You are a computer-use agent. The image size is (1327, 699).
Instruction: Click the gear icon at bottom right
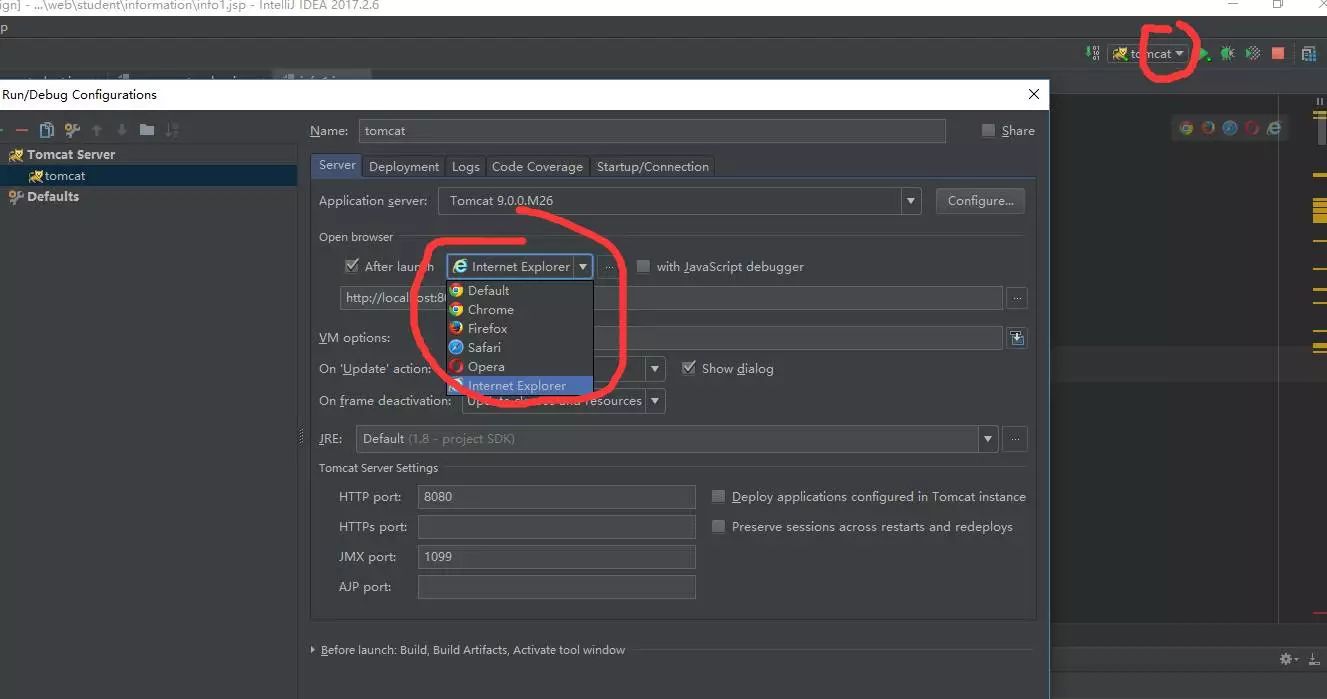pos(1287,659)
